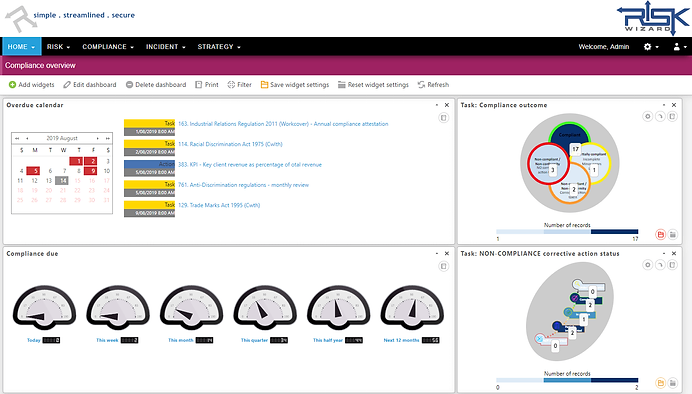Click Reset widget settings
The height and width of the screenshot is (394, 692).
point(373,85)
